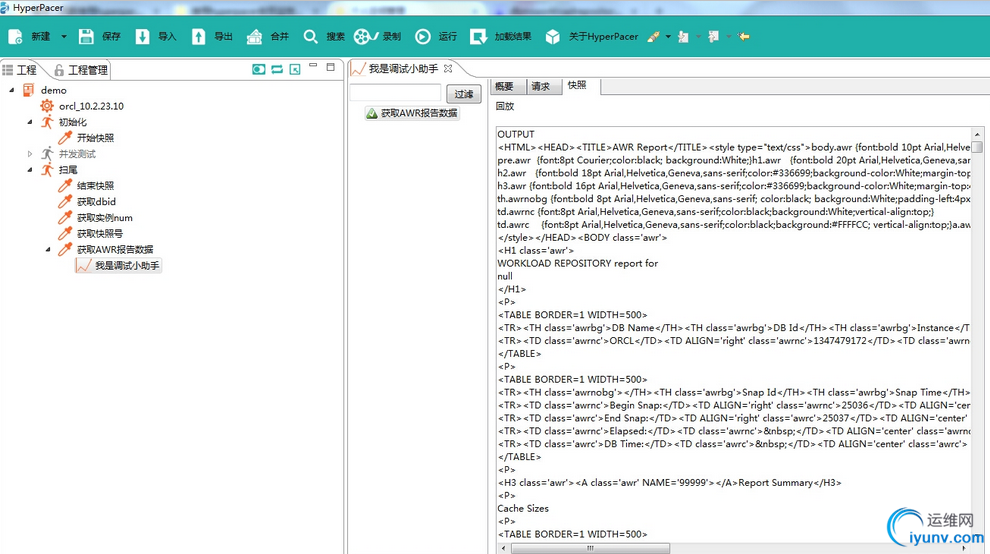Expand the 并发测试 tree node
The width and height of the screenshot is (990, 554).
(30, 154)
